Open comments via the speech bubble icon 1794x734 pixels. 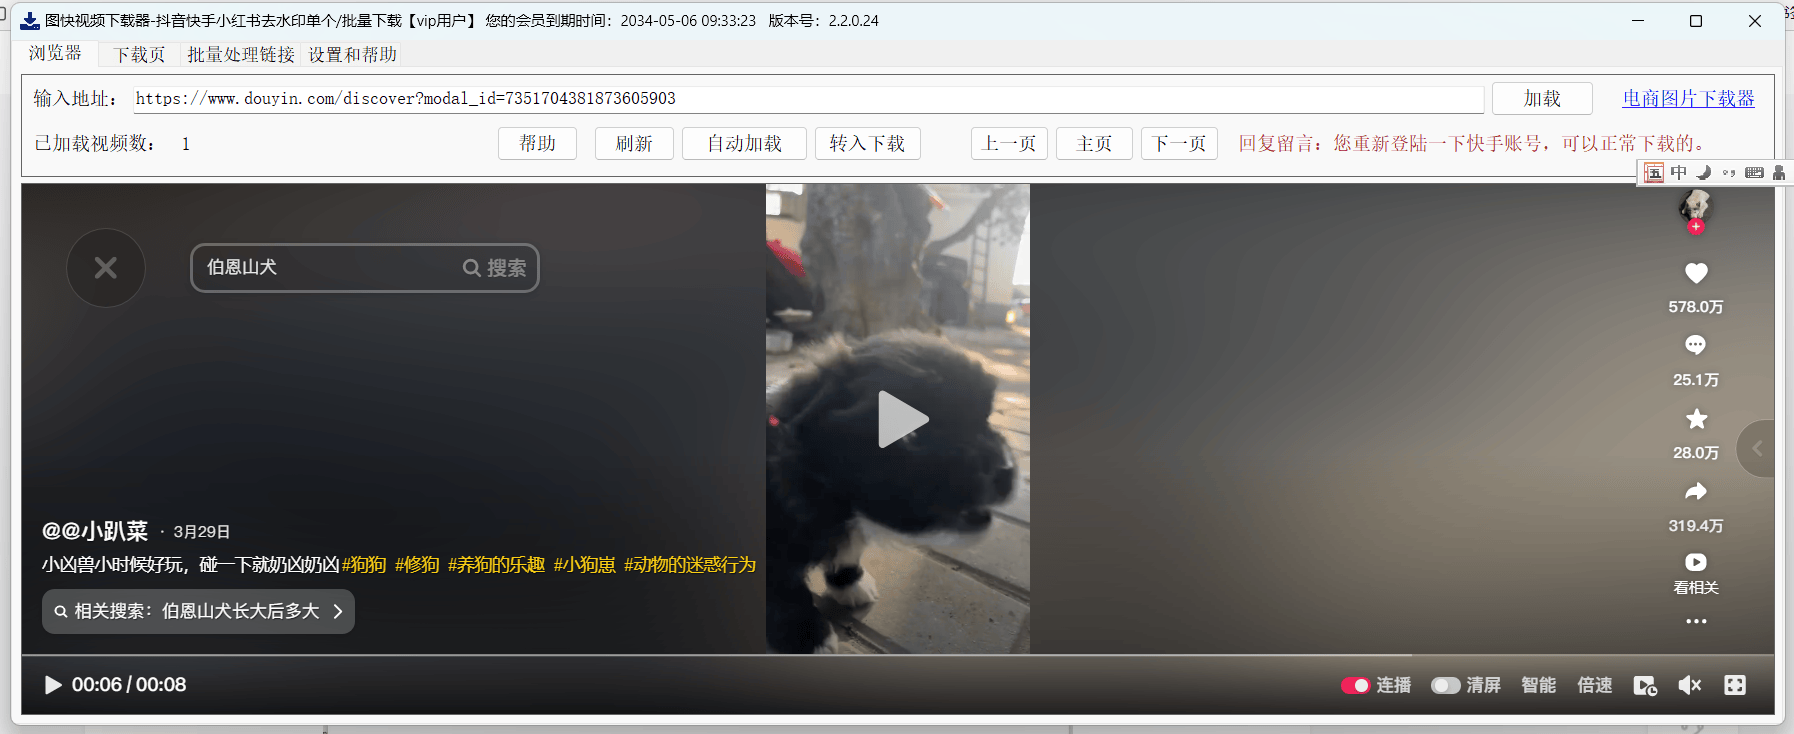[x=1696, y=345]
